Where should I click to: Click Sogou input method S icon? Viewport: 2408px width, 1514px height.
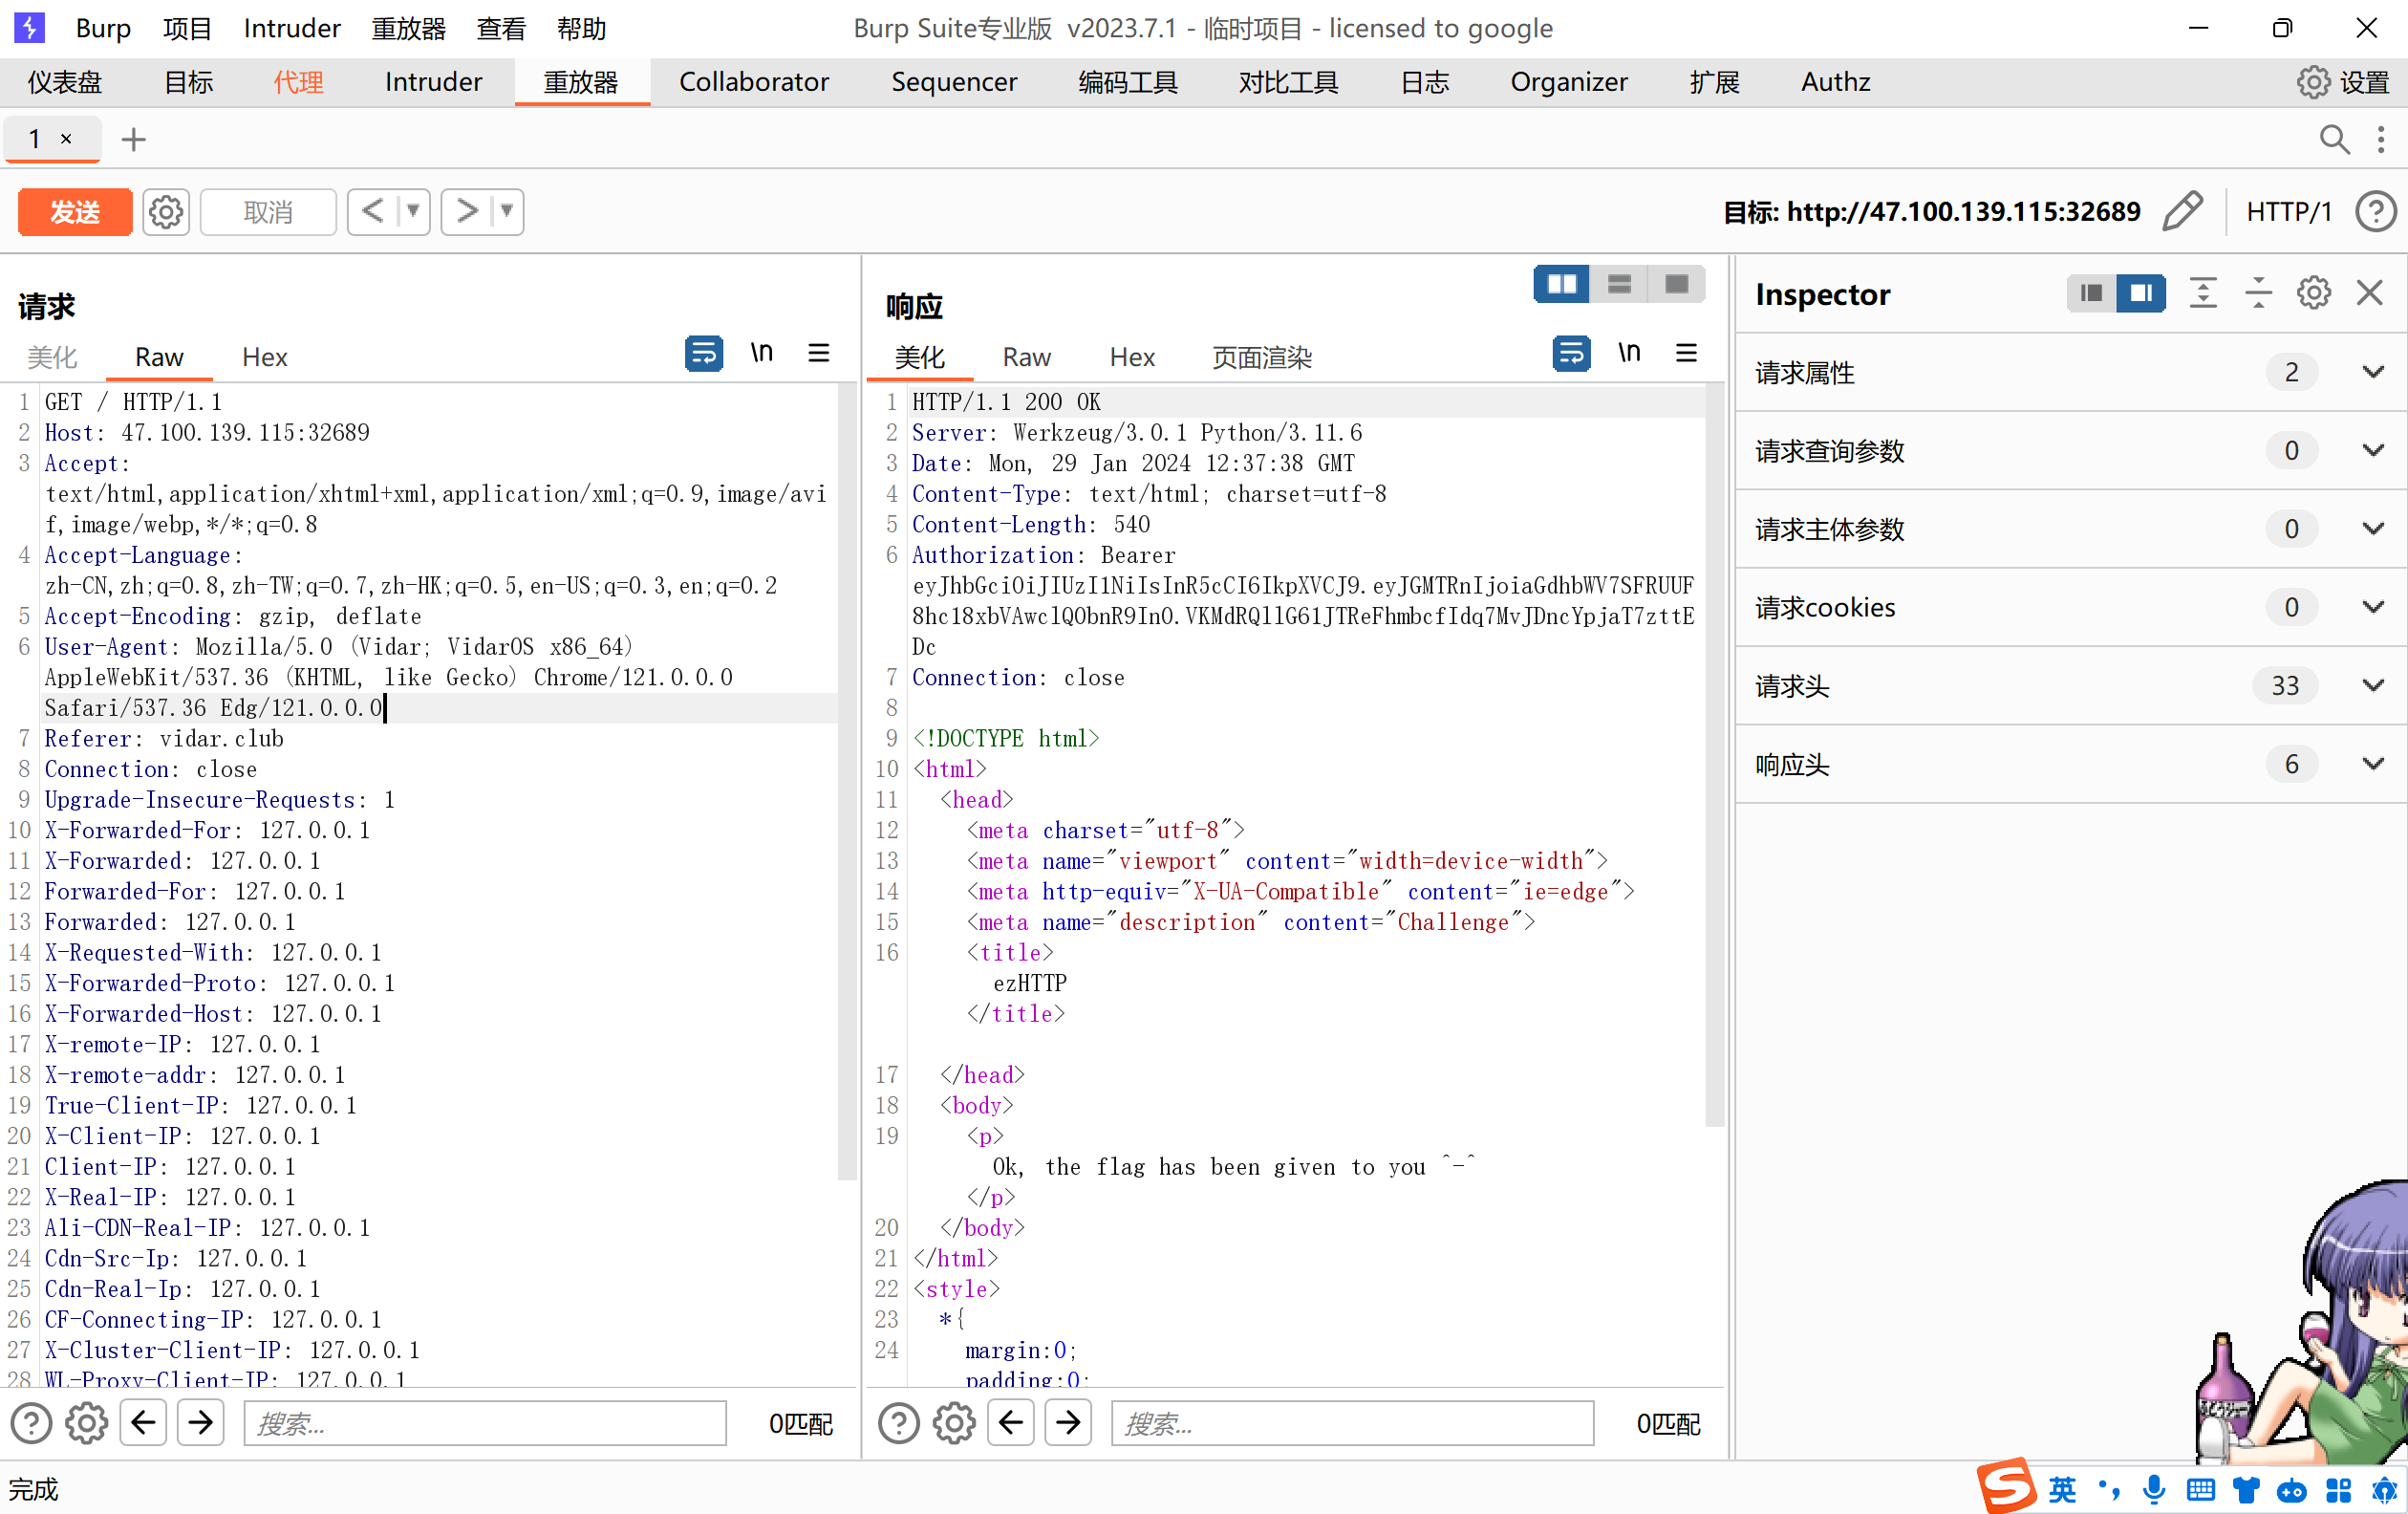click(x=2006, y=1487)
